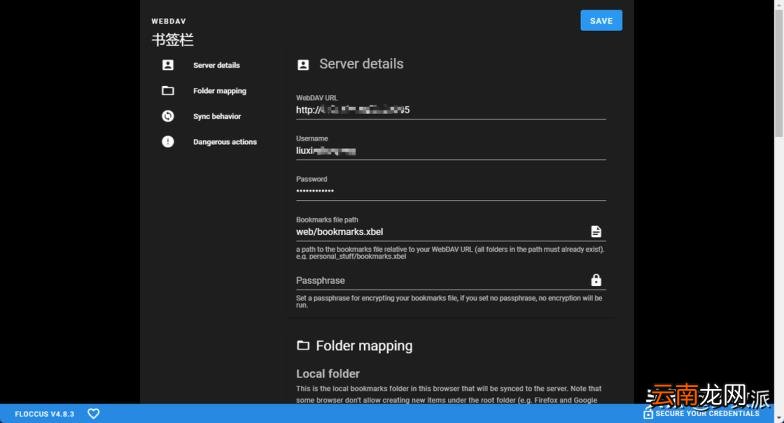Focus the WebDAV URL input field

pyautogui.click(x=450, y=110)
